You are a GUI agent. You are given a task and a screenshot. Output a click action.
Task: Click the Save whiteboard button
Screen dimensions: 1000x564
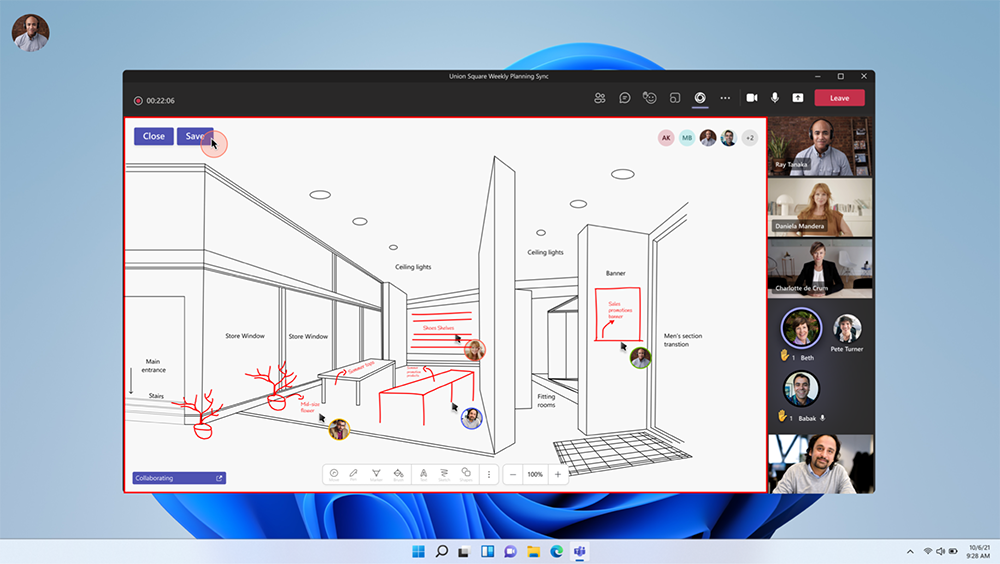click(x=195, y=136)
